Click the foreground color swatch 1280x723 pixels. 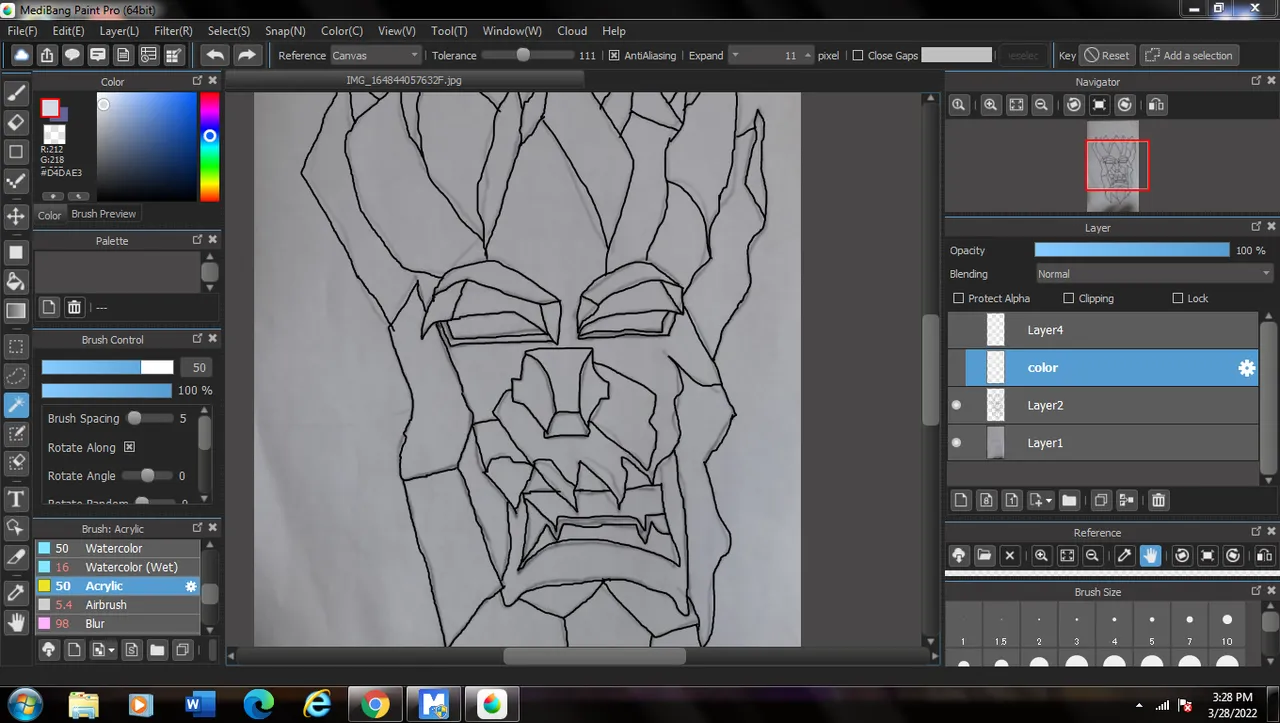coord(50,108)
